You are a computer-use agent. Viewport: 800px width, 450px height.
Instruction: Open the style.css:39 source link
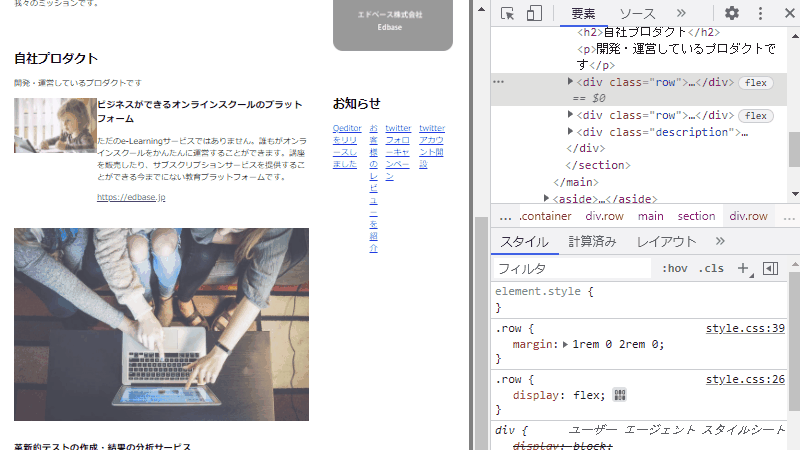click(x=745, y=328)
